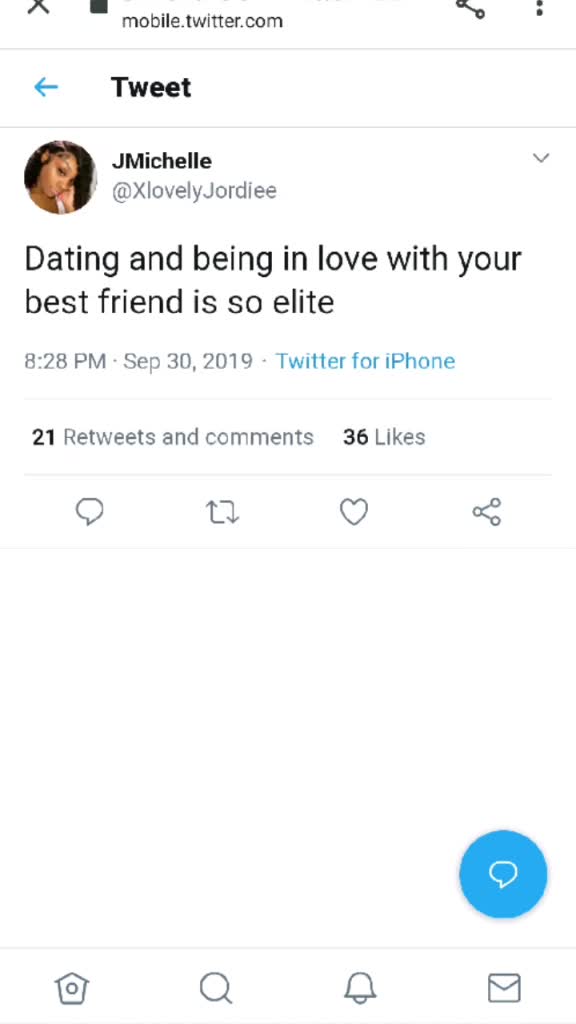576x1024 pixels.
Task: Open tweet options chevron dropdown
Action: tap(541, 158)
